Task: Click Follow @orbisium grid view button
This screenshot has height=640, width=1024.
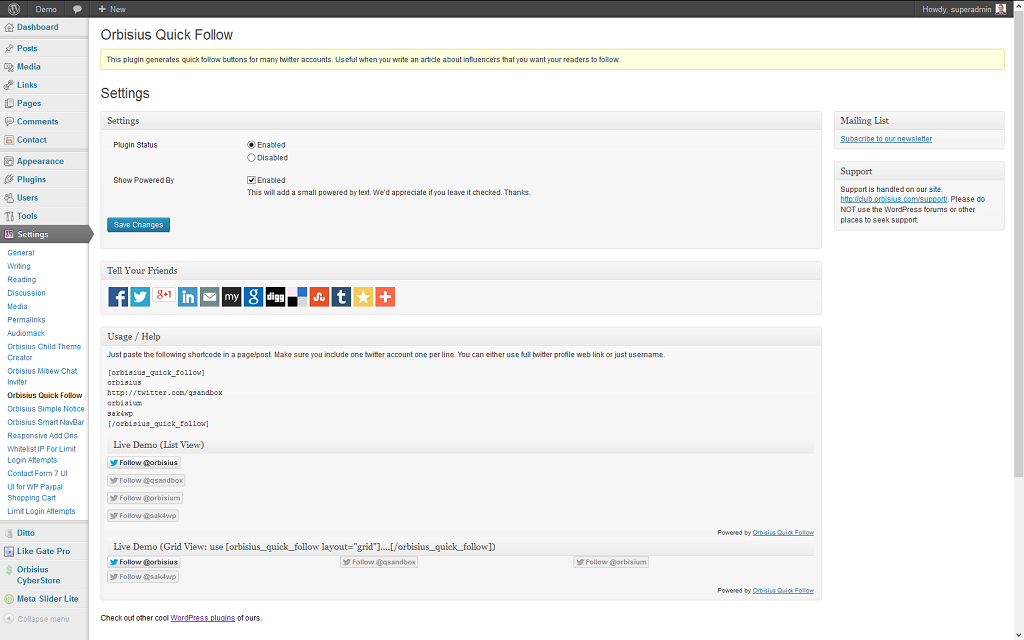Action: tap(611, 562)
